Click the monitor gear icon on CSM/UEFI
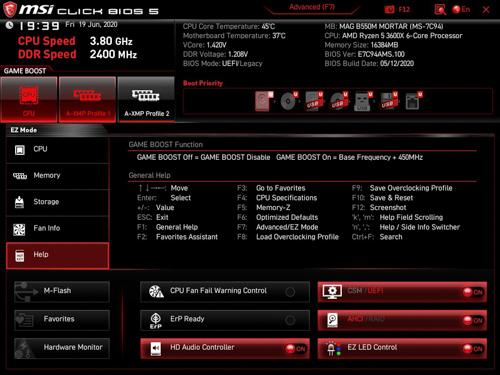Screen dimensions: 500x375 (x=332, y=292)
